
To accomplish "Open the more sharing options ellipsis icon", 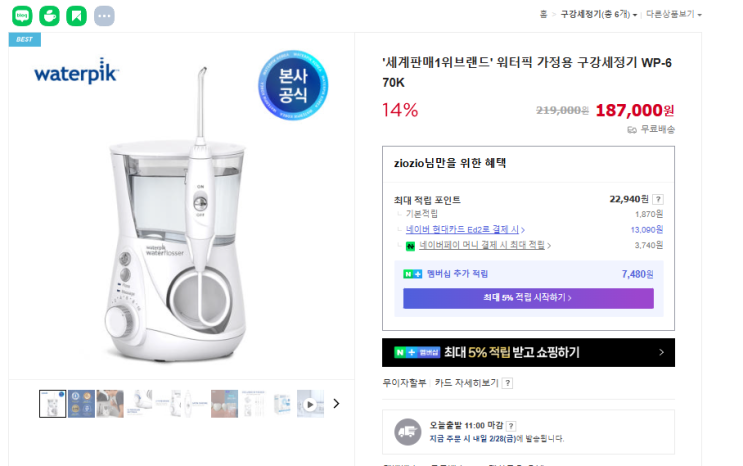I will click(x=104, y=15).
